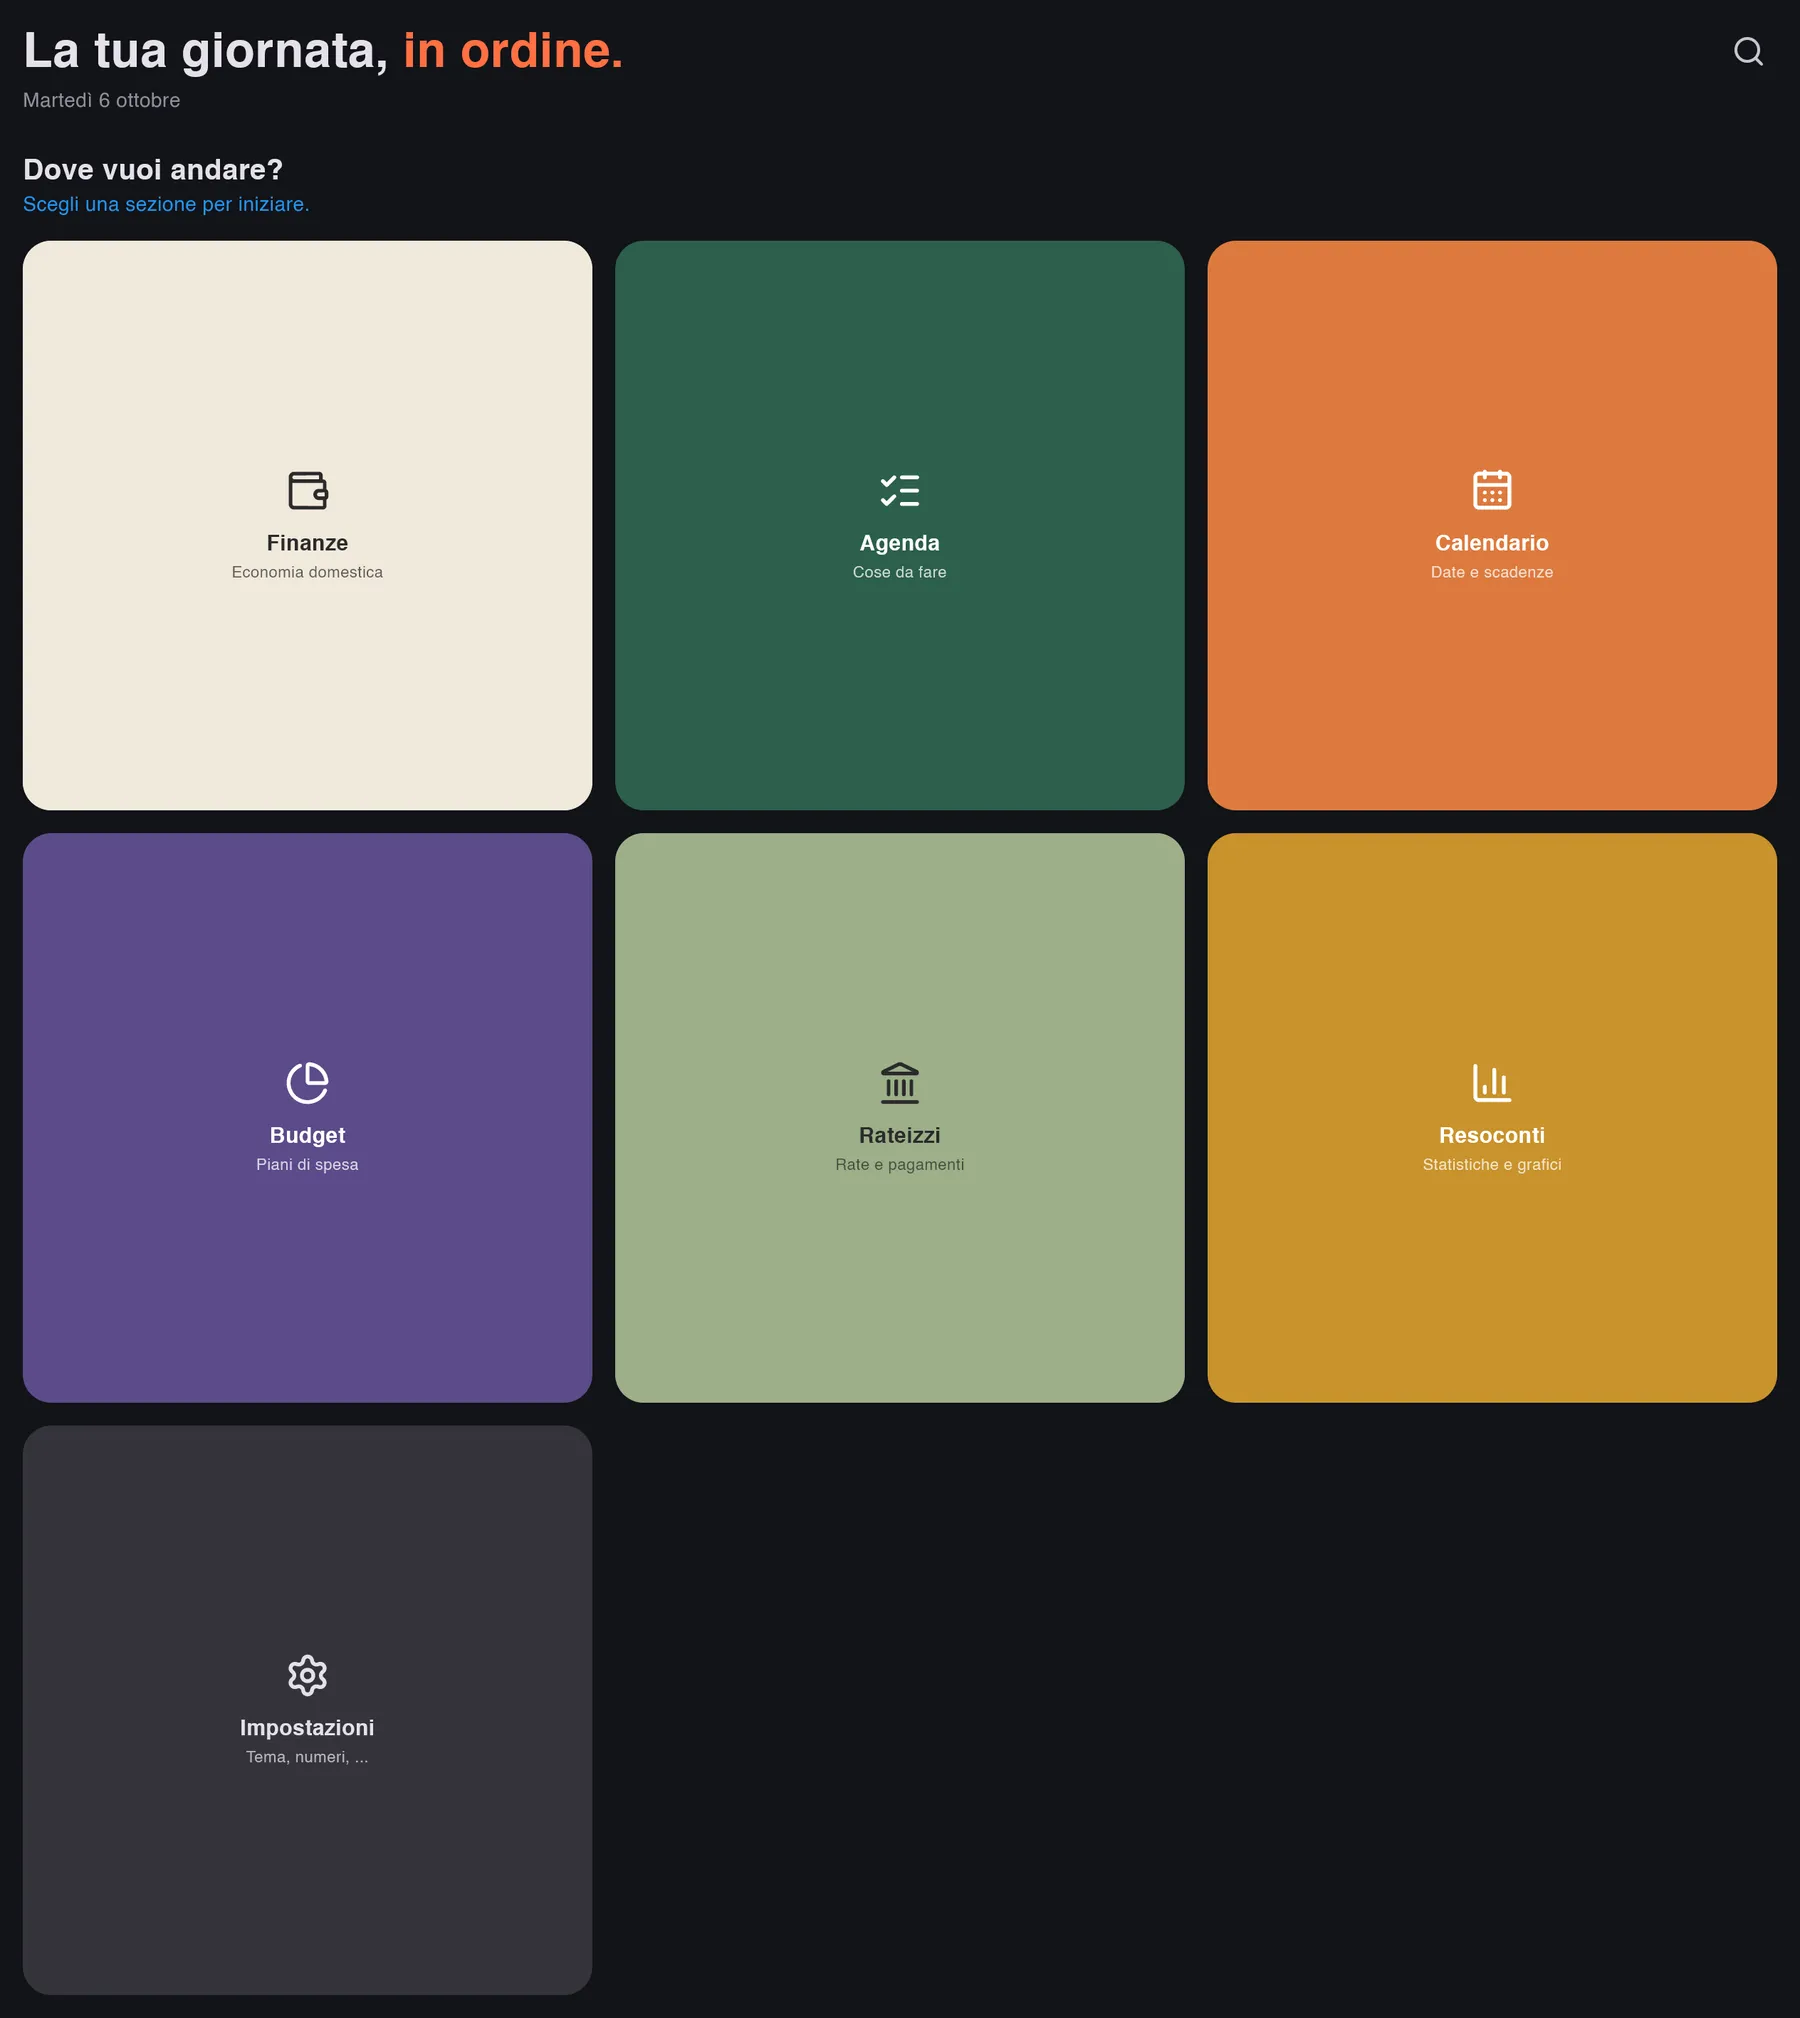Click the bank building icon in Rateizzi
1800x2018 pixels.
[899, 1083]
